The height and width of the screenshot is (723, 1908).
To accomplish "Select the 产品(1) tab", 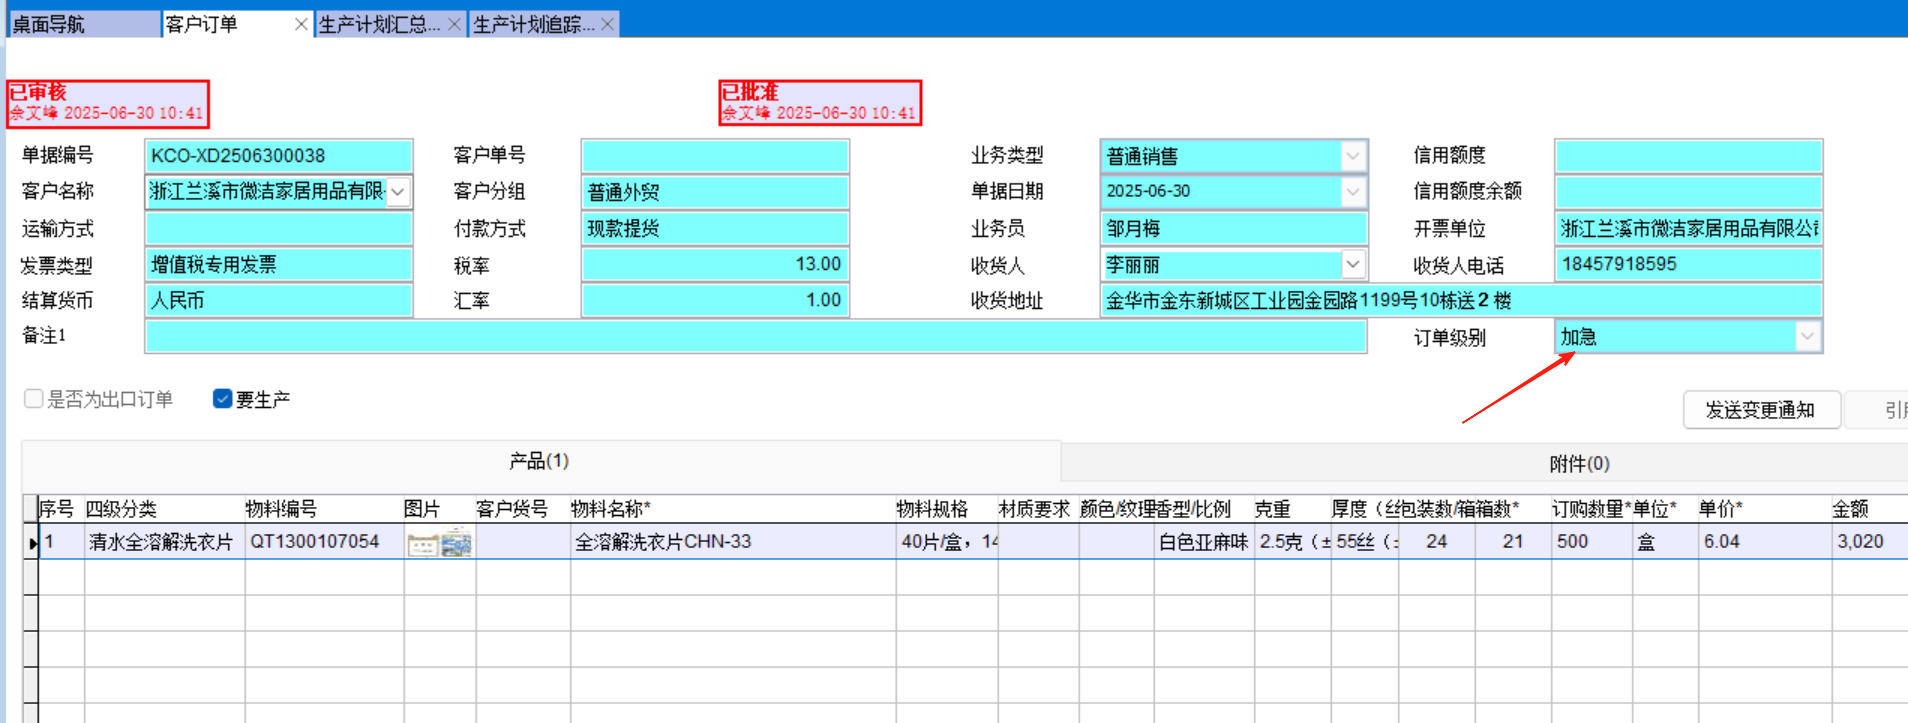I will 539,461.
